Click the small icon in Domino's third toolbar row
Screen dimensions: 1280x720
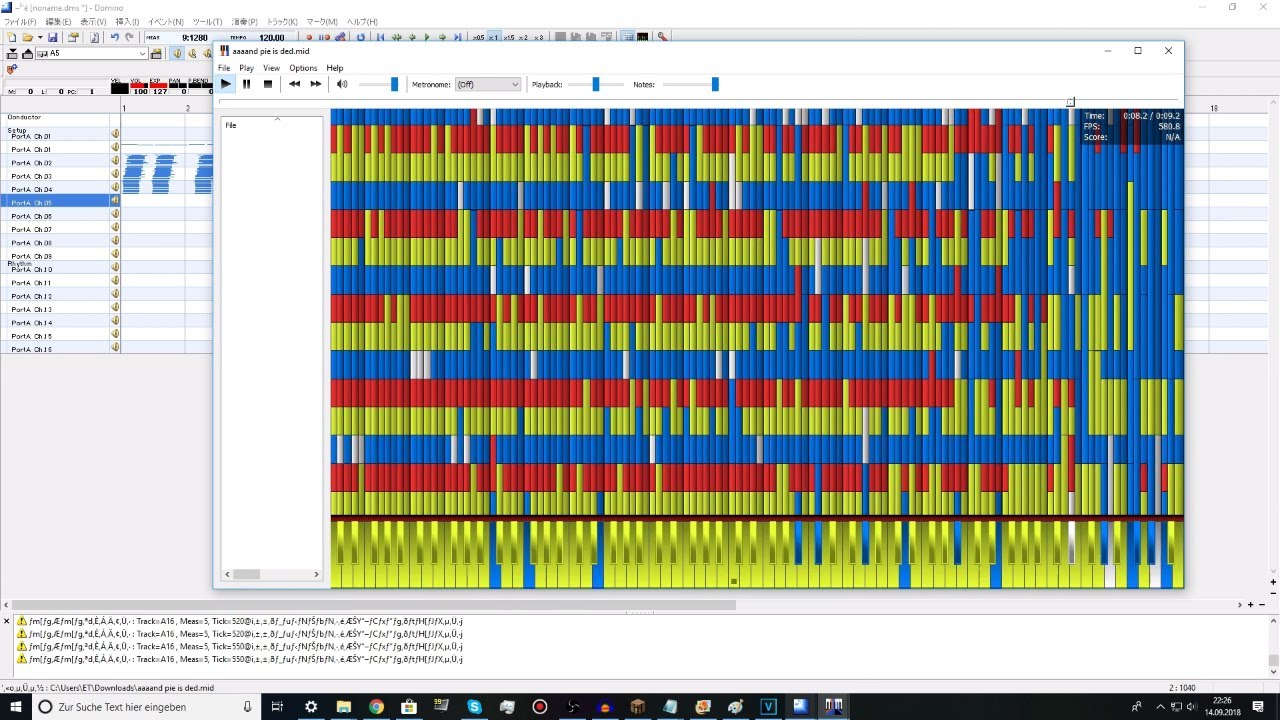click(12, 69)
